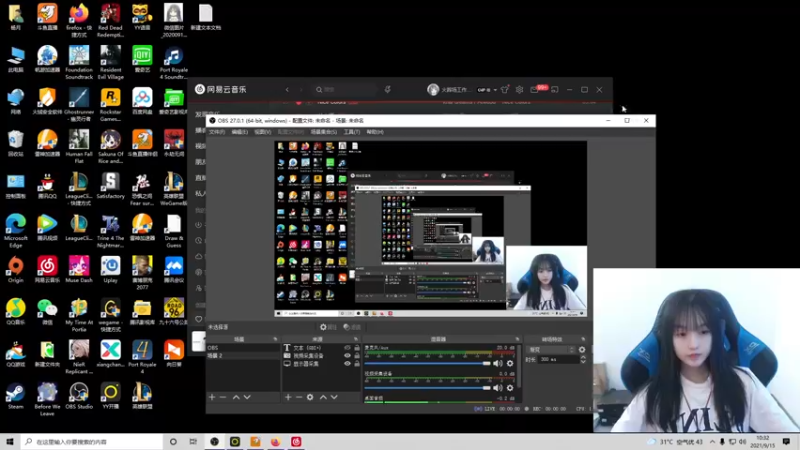Move selected source up arrow
Viewport: 800px width, 450px height.
coord(323,397)
